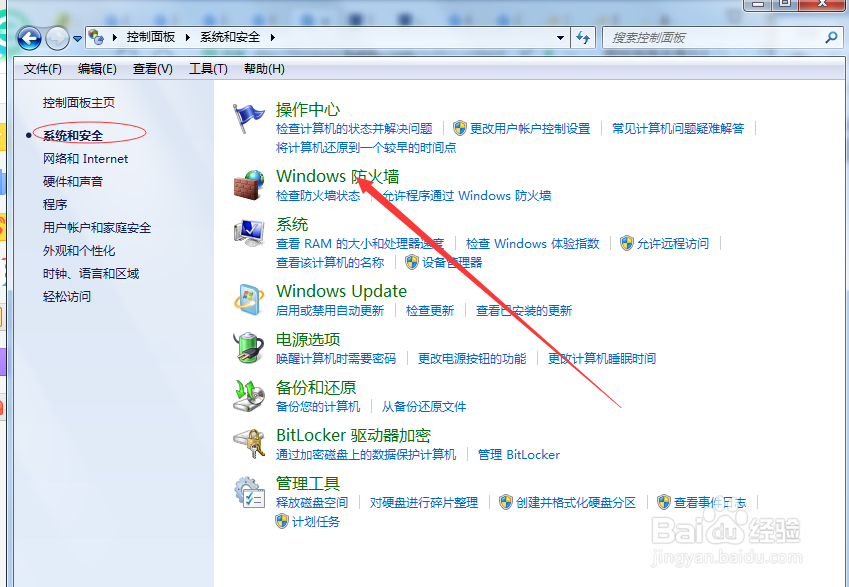Image resolution: width=849 pixels, height=587 pixels.
Task: Select 时钟、语言和区域 in the sidebar
Action: click(x=91, y=273)
